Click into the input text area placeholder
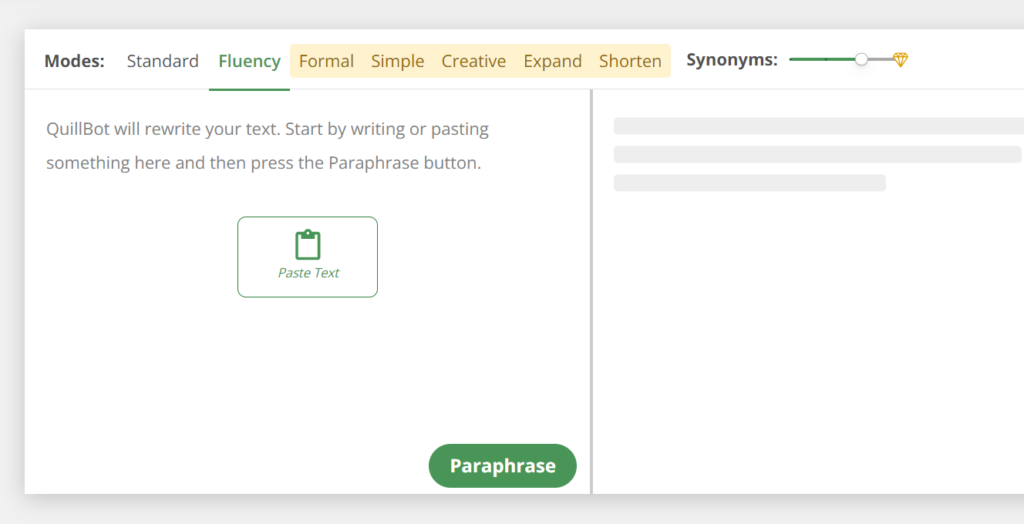 [267, 146]
